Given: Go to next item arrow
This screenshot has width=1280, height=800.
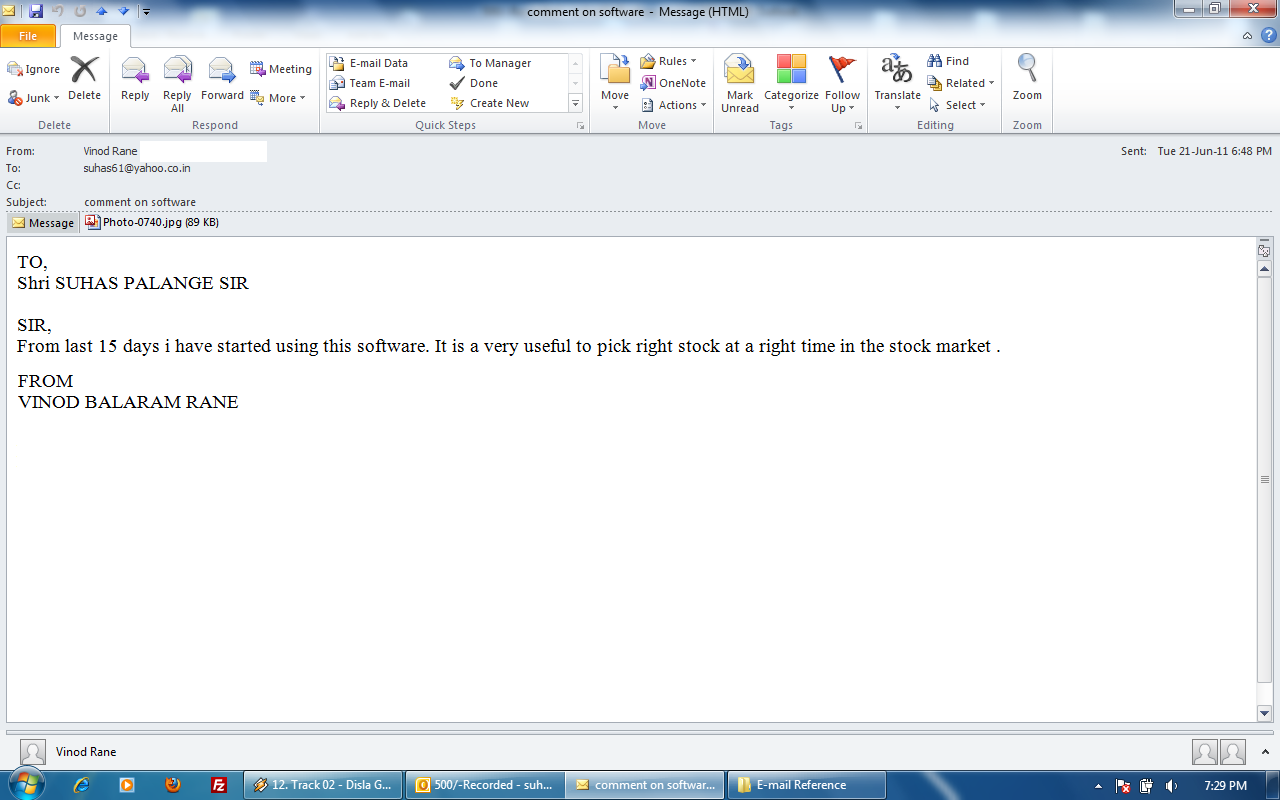Looking at the screenshot, I should click(x=124, y=11).
